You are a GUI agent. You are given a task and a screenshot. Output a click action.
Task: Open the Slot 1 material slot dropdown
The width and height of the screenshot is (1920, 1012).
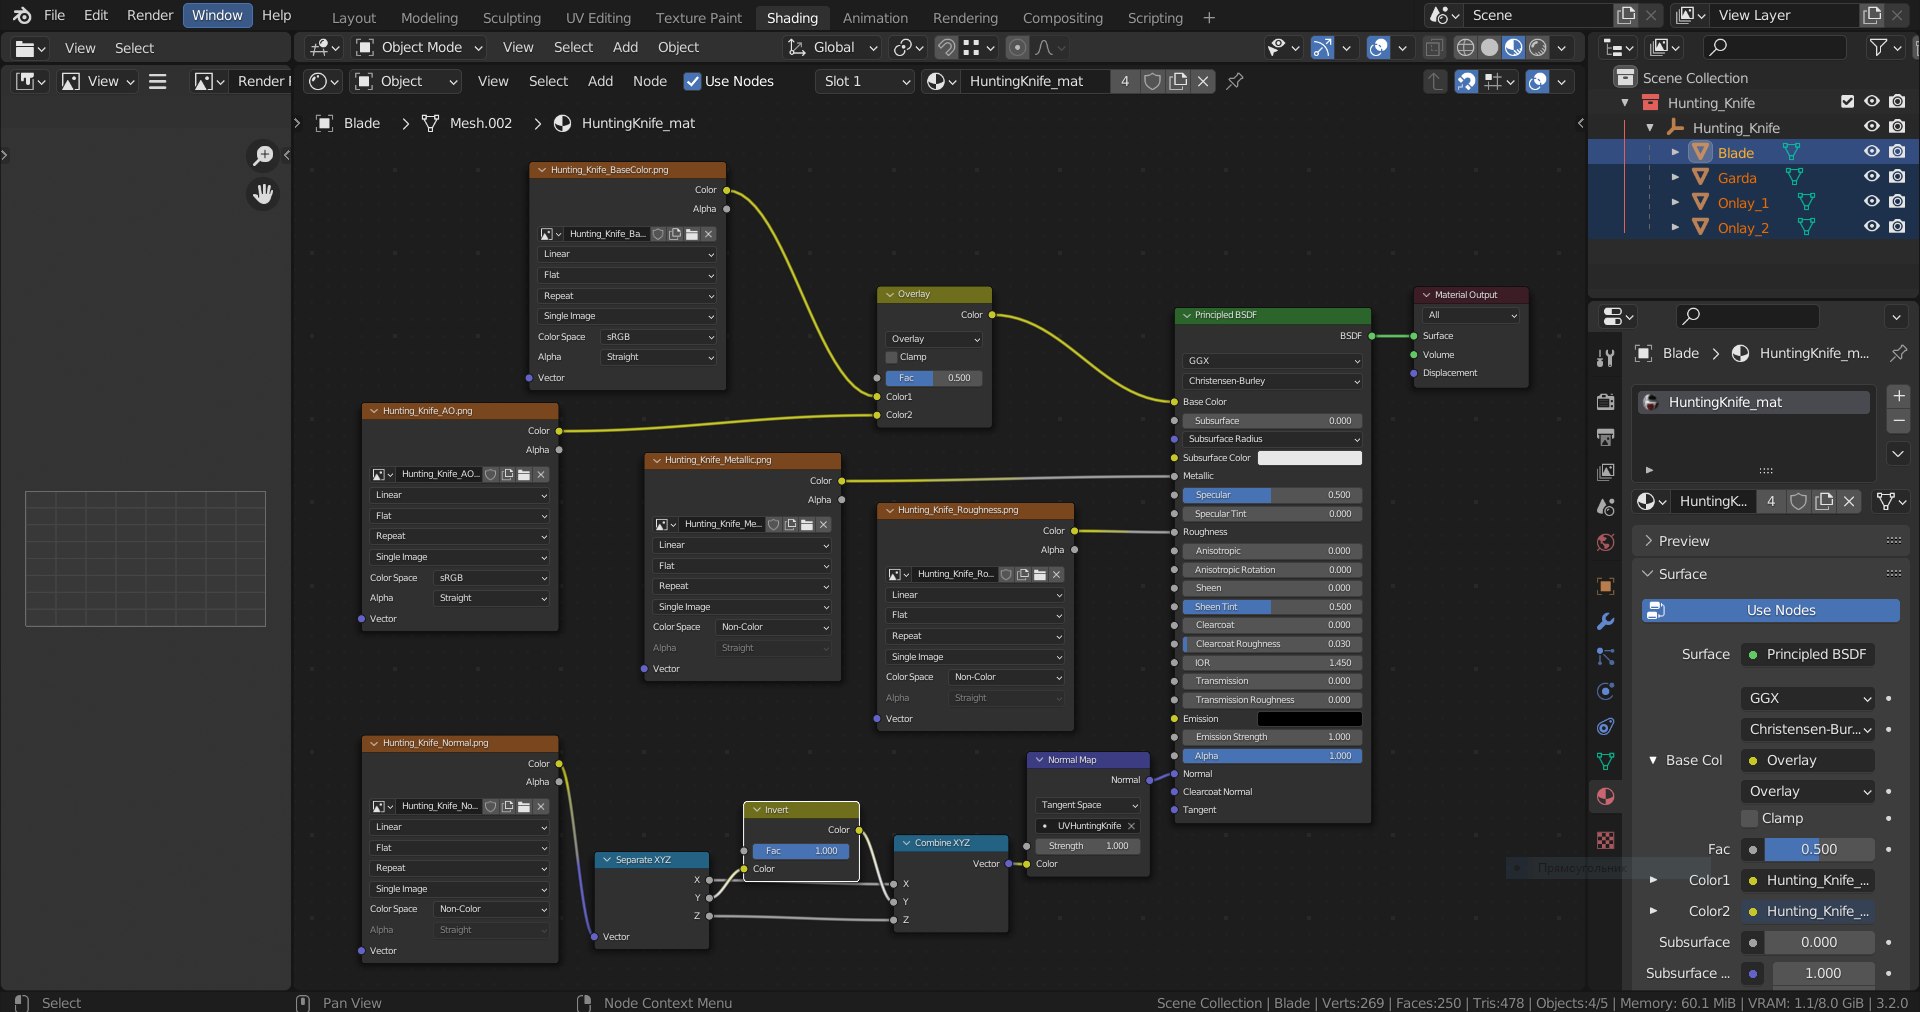click(x=866, y=81)
